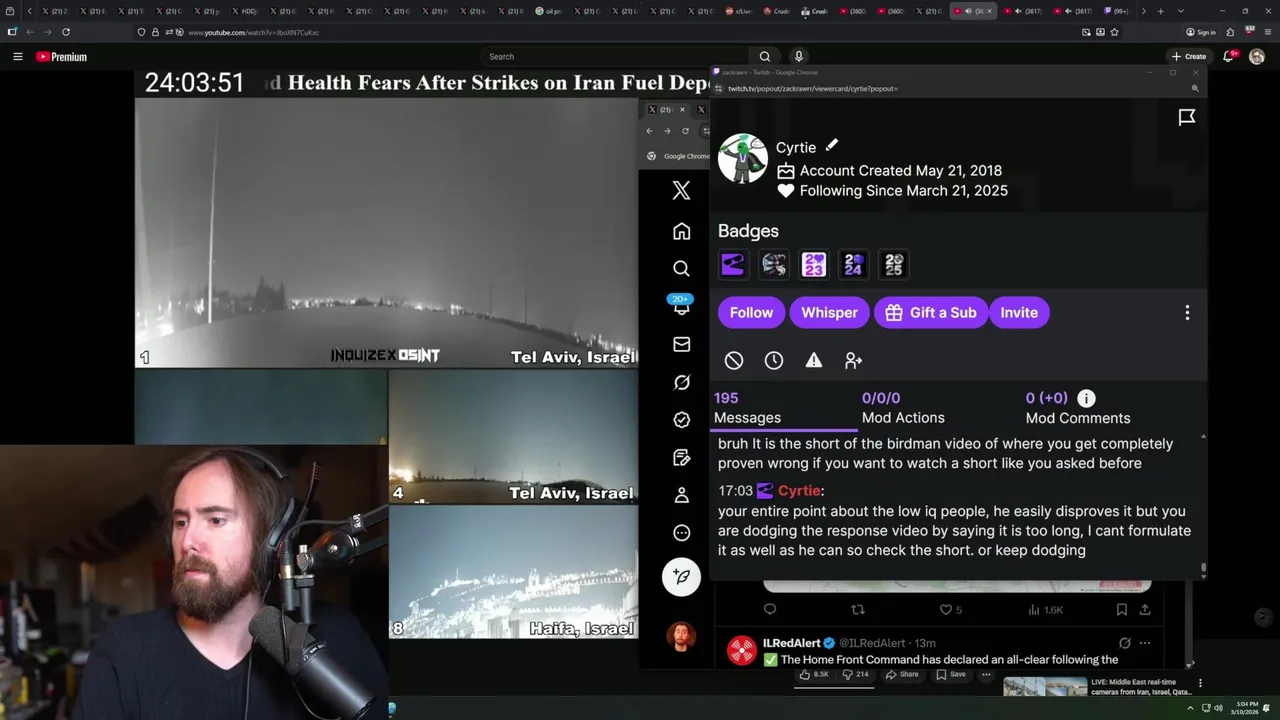Click the Gift a Sub button

coord(931,313)
